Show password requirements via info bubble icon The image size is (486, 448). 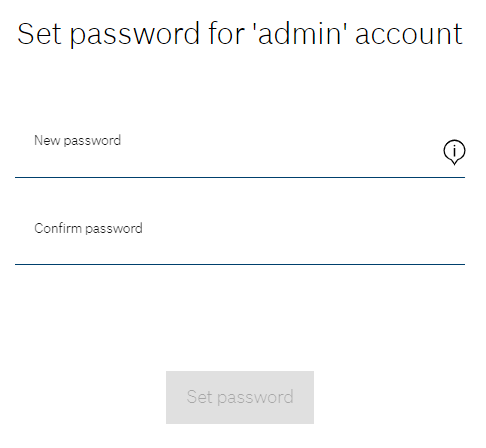tap(454, 152)
